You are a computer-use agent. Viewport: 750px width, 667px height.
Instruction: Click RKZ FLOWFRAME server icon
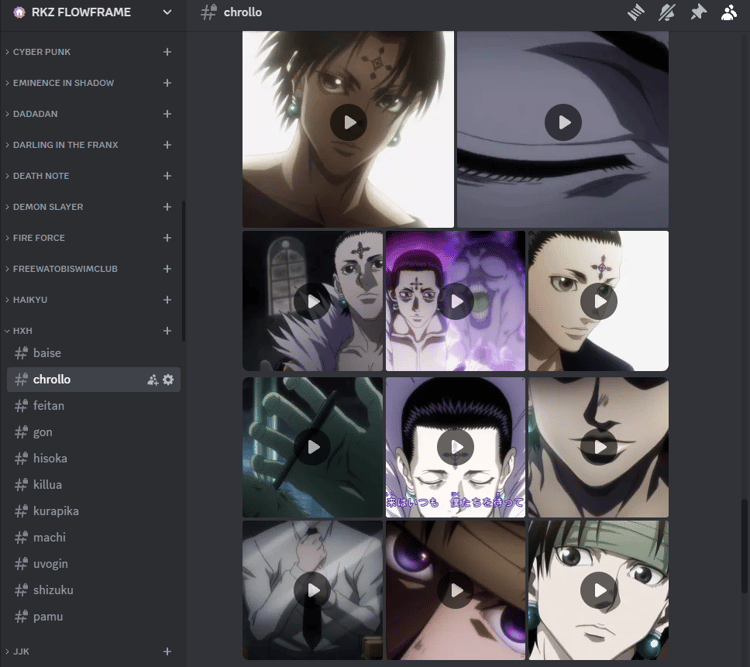[19, 12]
